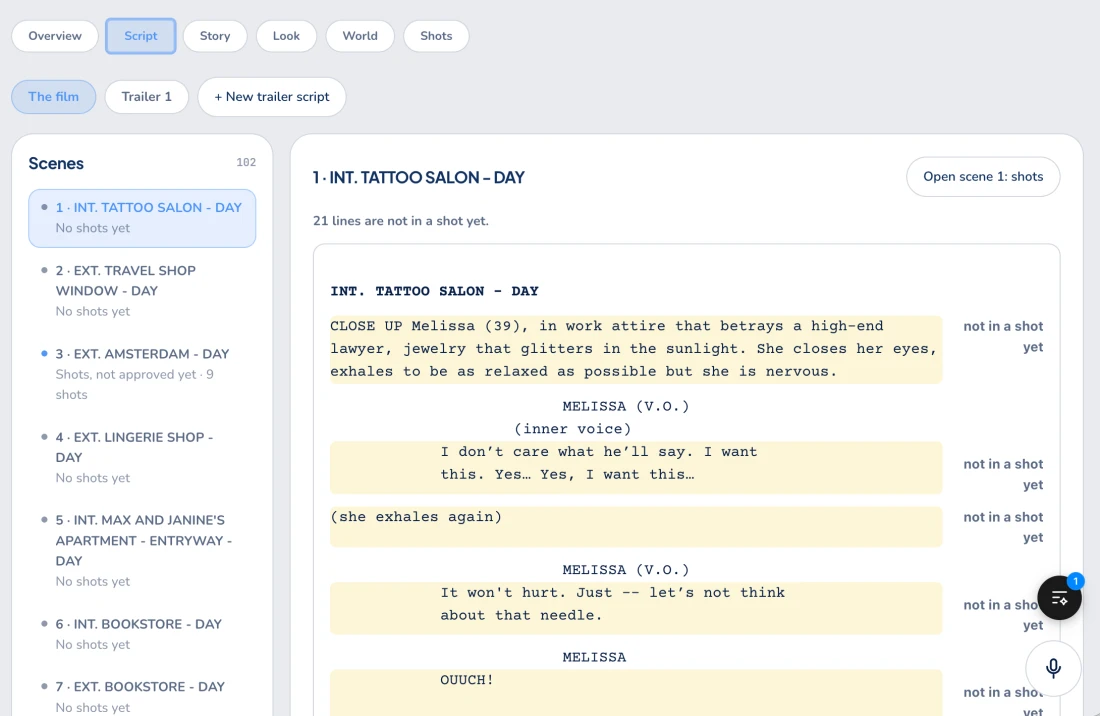This screenshot has width=1100, height=716.
Task: Open the World tab
Action: tap(360, 36)
